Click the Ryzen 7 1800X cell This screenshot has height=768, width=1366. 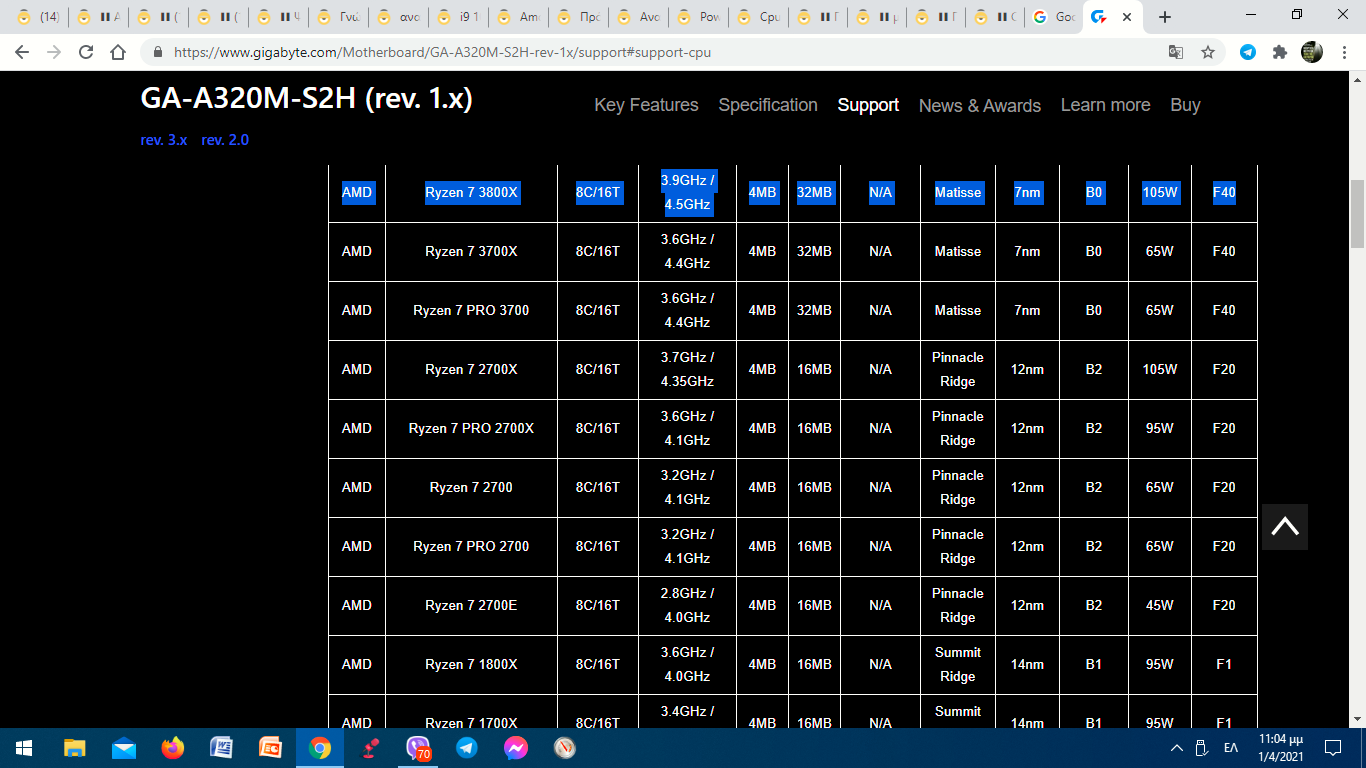471,664
